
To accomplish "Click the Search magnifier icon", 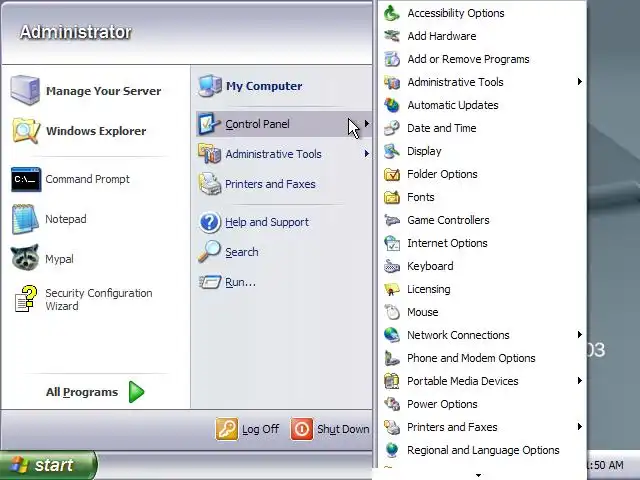I will 209,251.
